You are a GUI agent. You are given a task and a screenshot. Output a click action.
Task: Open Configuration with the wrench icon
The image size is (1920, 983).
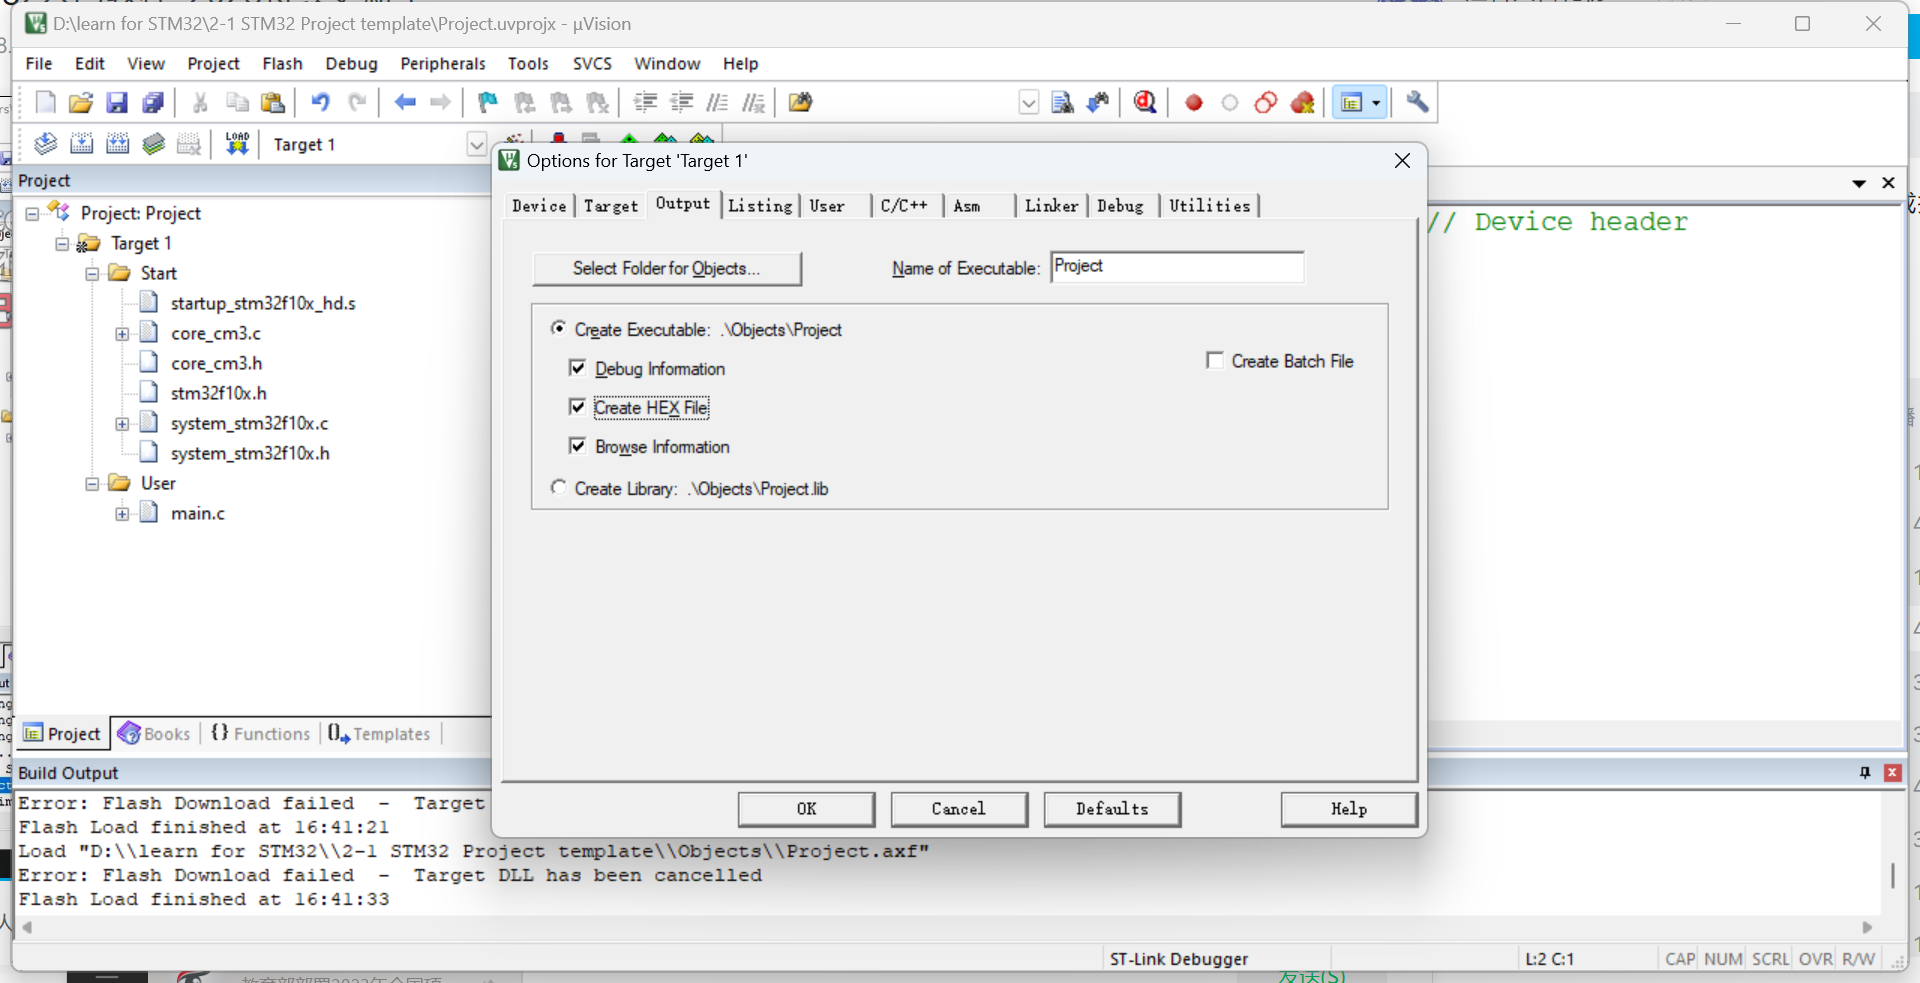tap(1417, 102)
